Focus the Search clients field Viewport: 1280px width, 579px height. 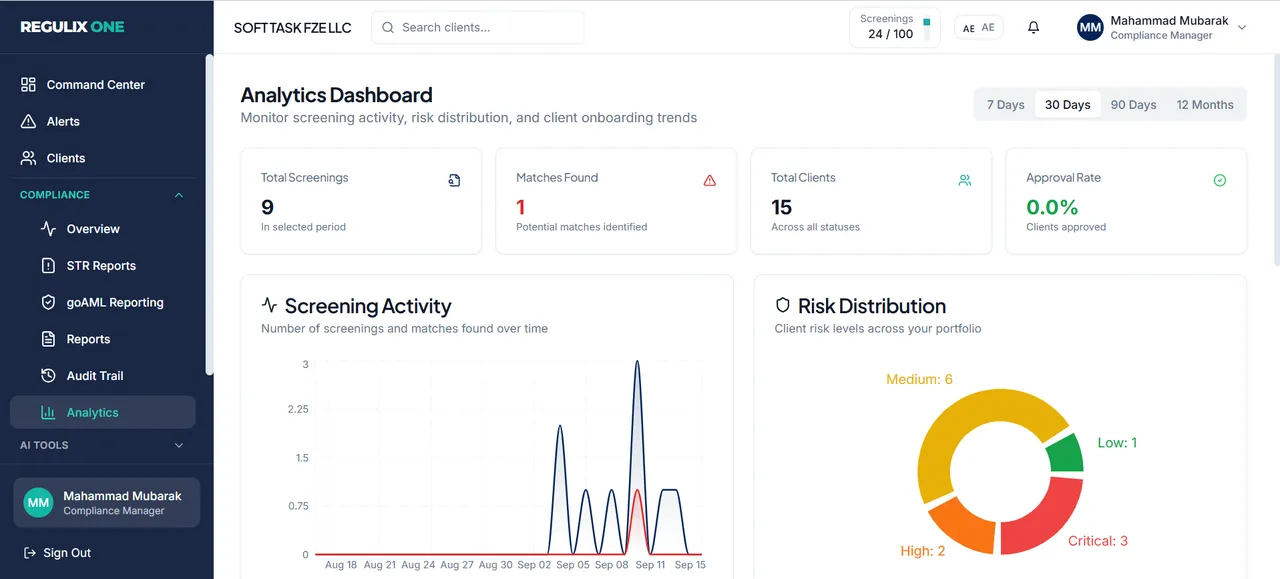pos(478,28)
